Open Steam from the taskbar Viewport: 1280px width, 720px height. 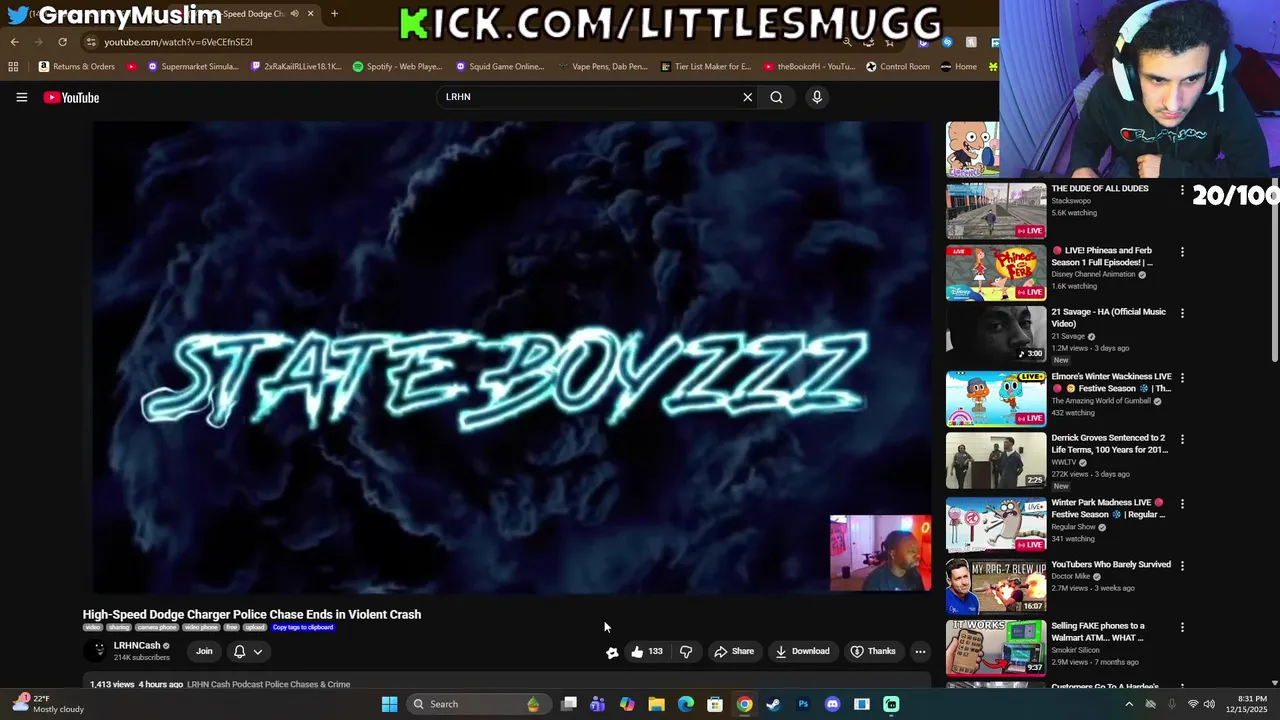(773, 704)
